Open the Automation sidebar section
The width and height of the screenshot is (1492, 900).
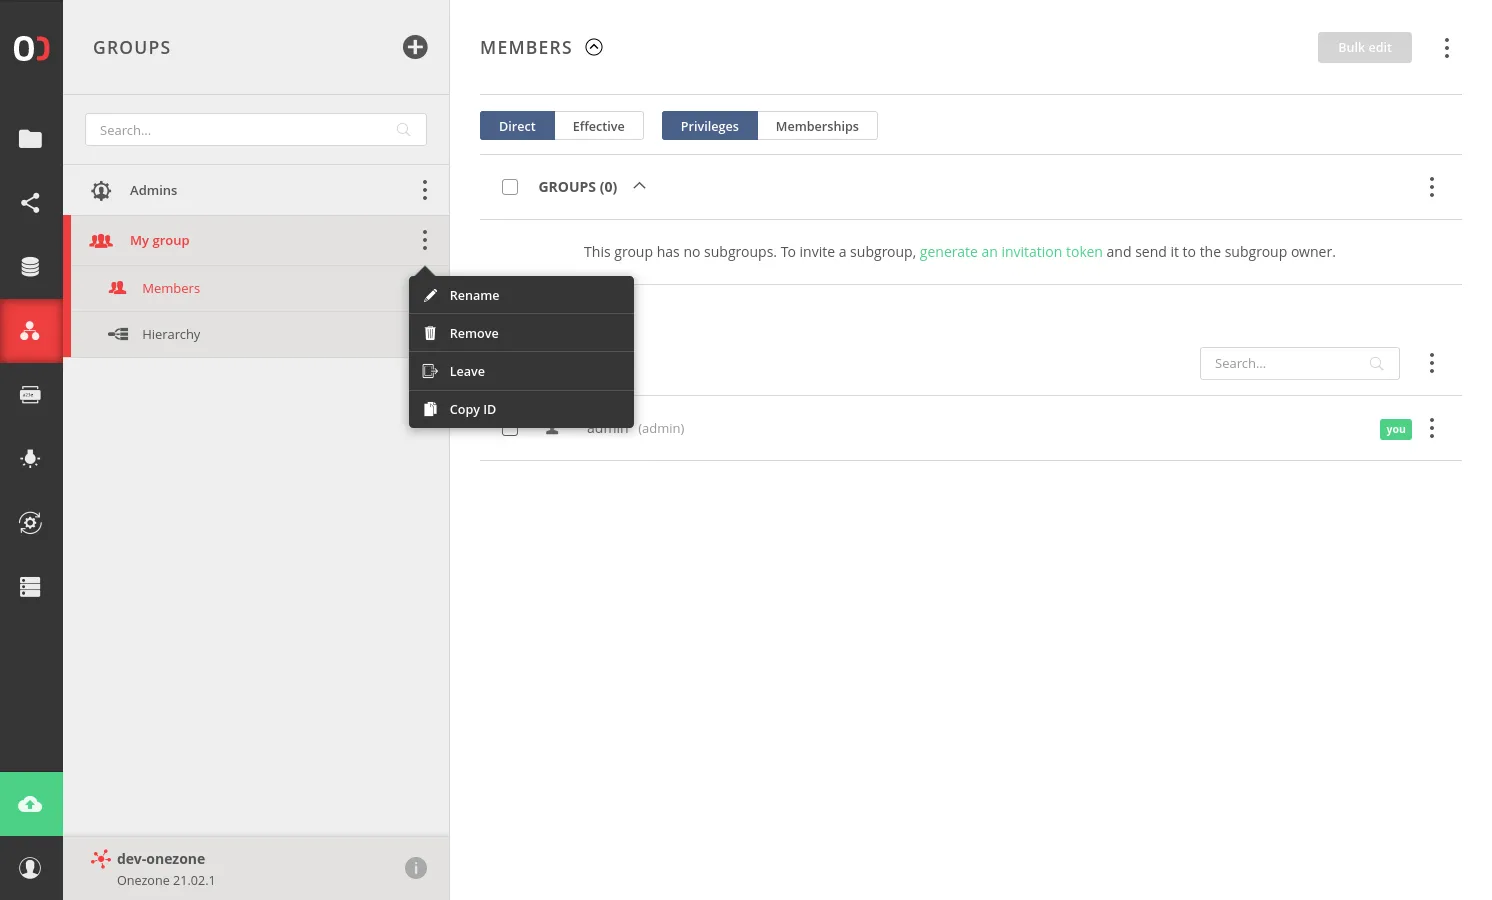click(30, 523)
